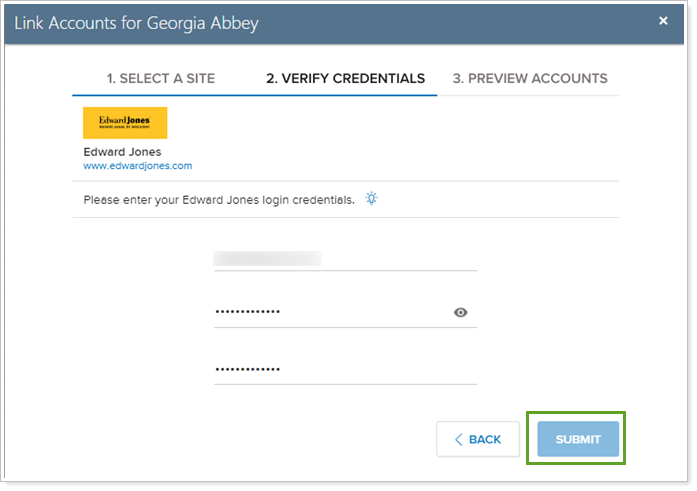Viewport: 697px width, 491px height.
Task: Click the gray underline below Preview Accounts
Action: coord(528,95)
